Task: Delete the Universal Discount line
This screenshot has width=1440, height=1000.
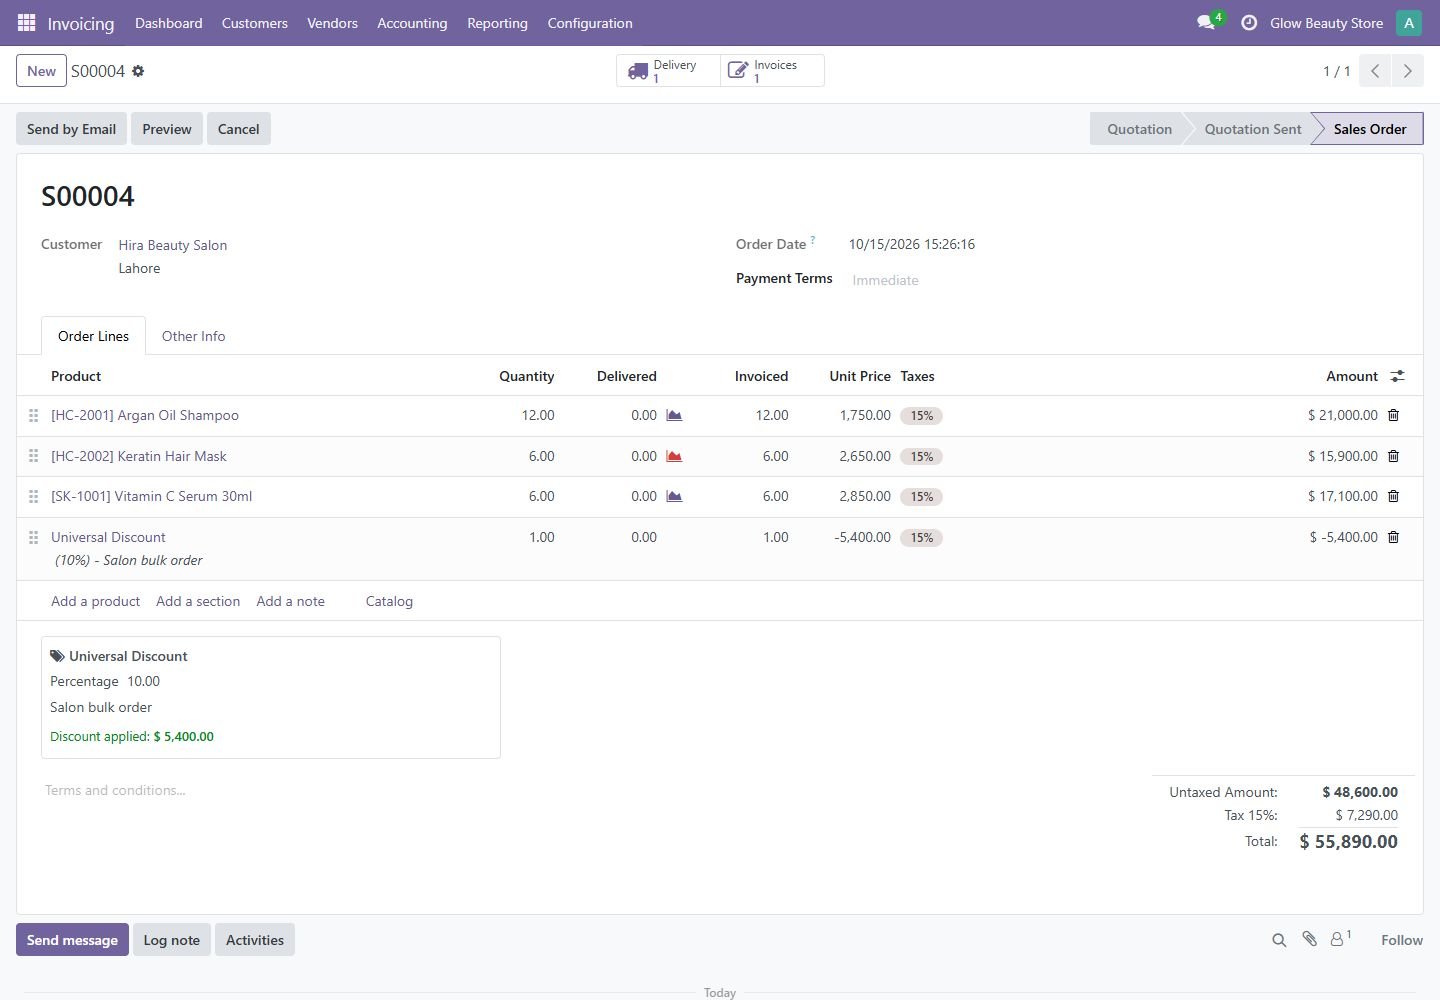Action: (1393, 537)
